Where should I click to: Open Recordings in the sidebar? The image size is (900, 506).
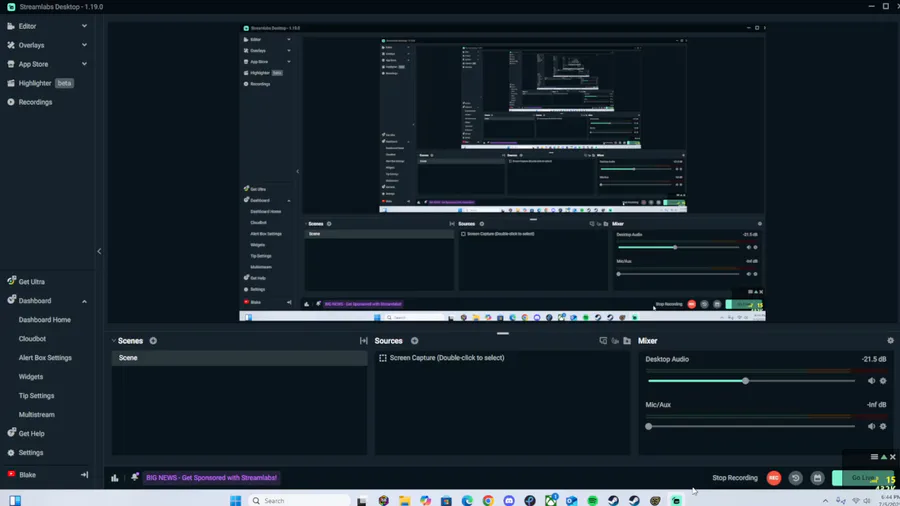click(35, 102)
